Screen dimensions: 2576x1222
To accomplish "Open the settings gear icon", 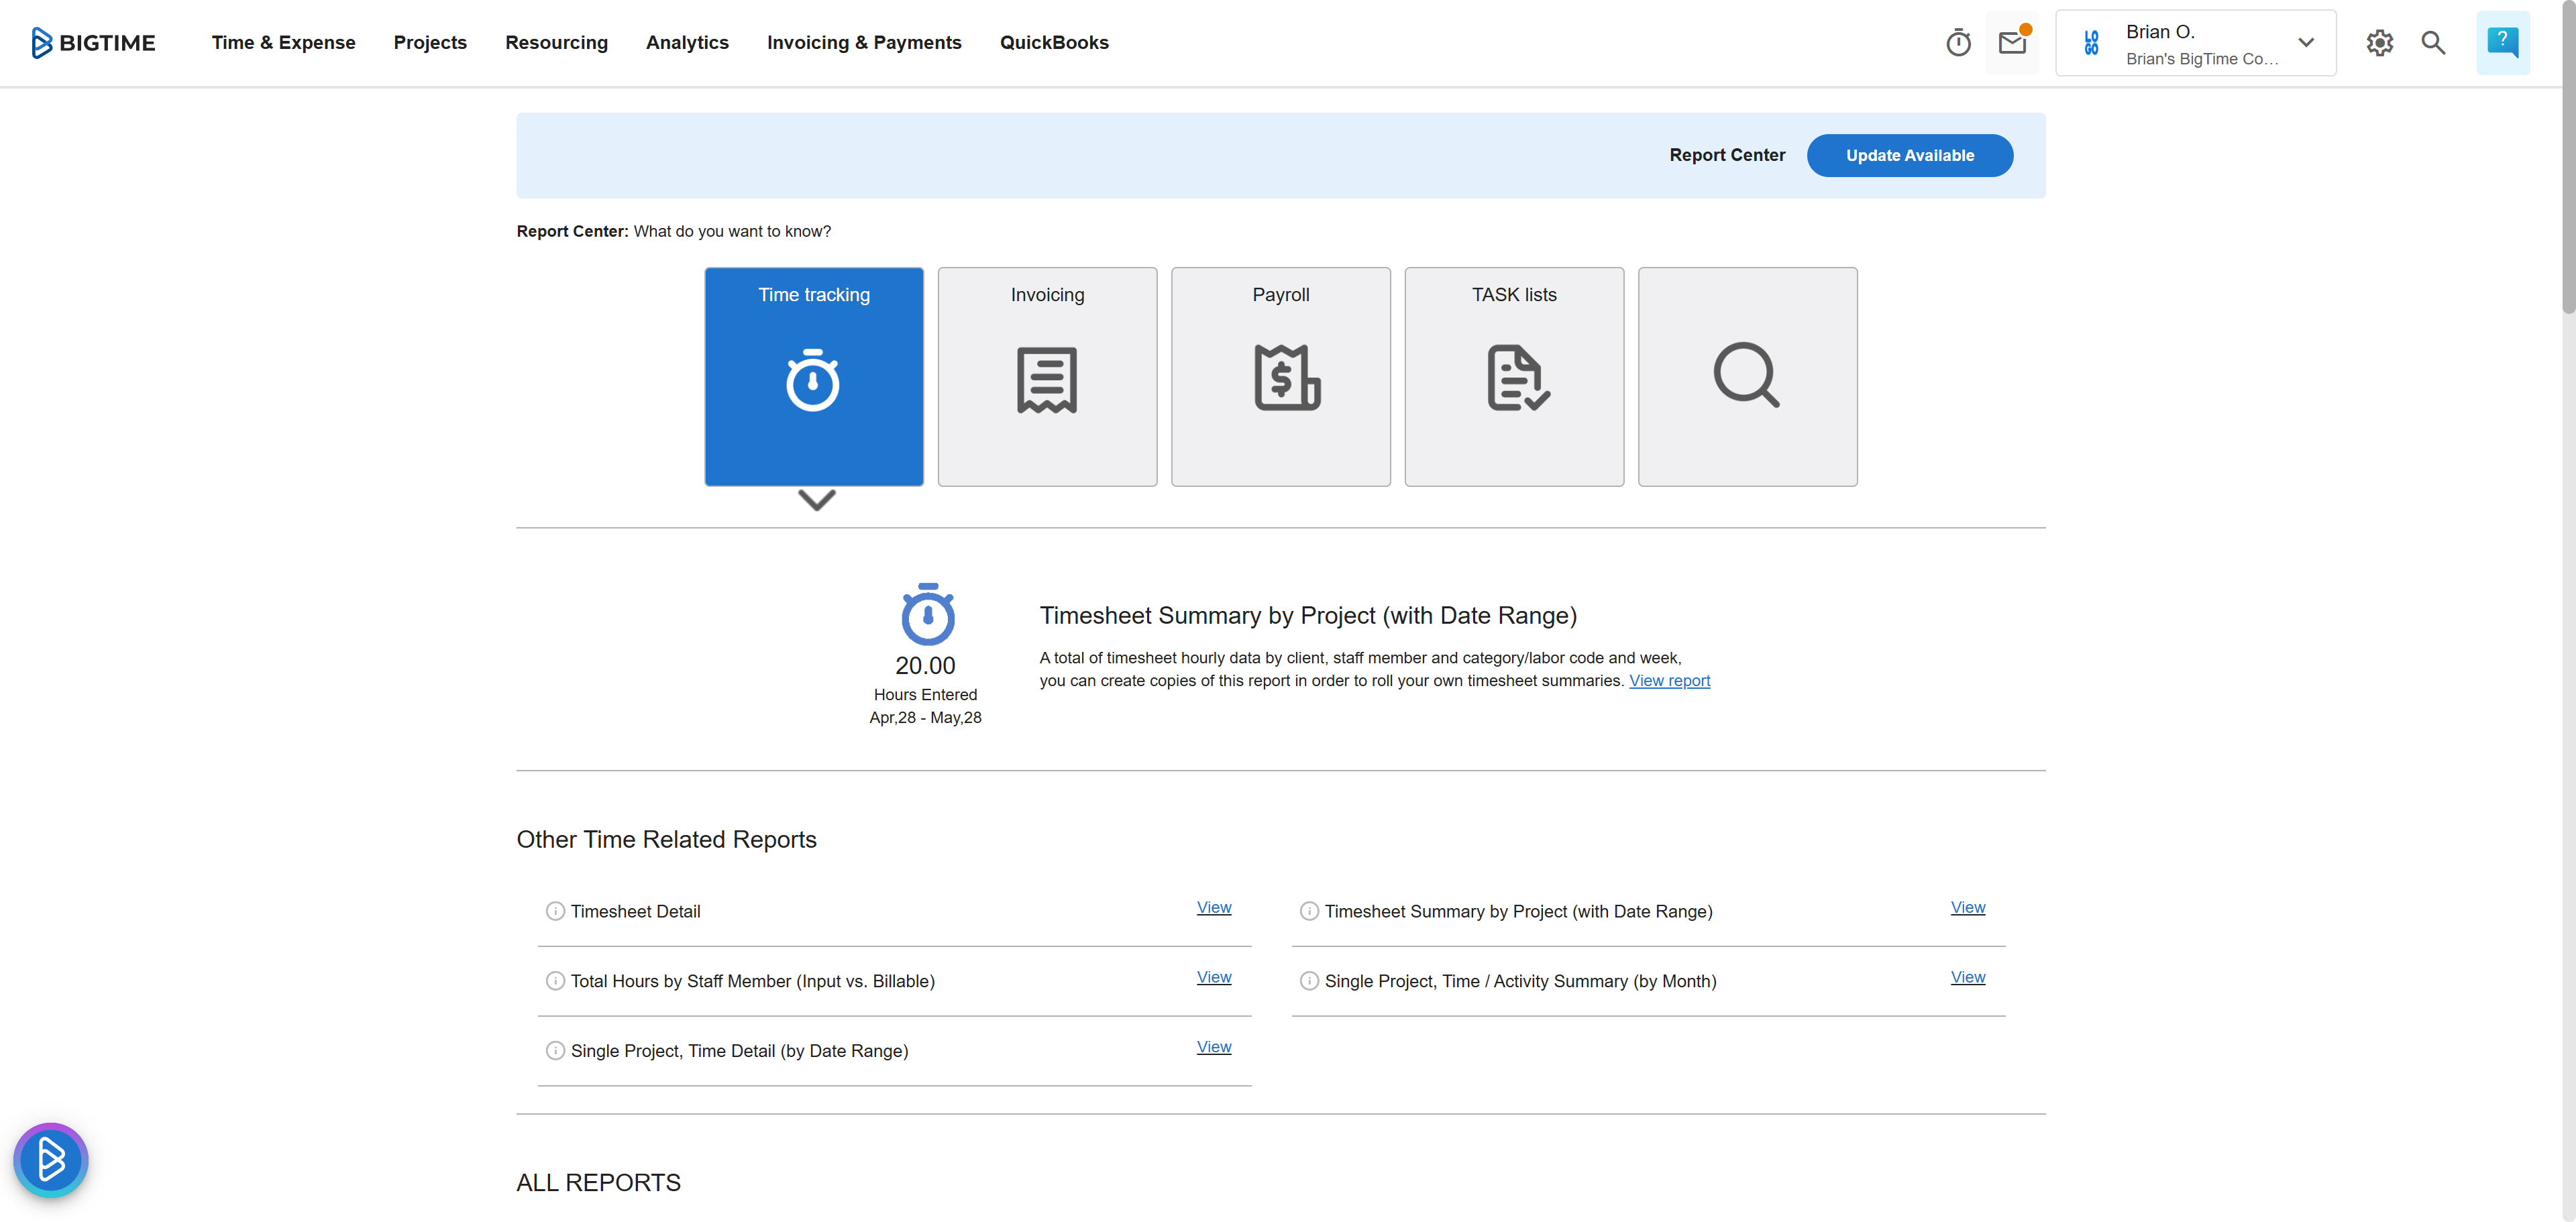I will tap(2379, 43).
